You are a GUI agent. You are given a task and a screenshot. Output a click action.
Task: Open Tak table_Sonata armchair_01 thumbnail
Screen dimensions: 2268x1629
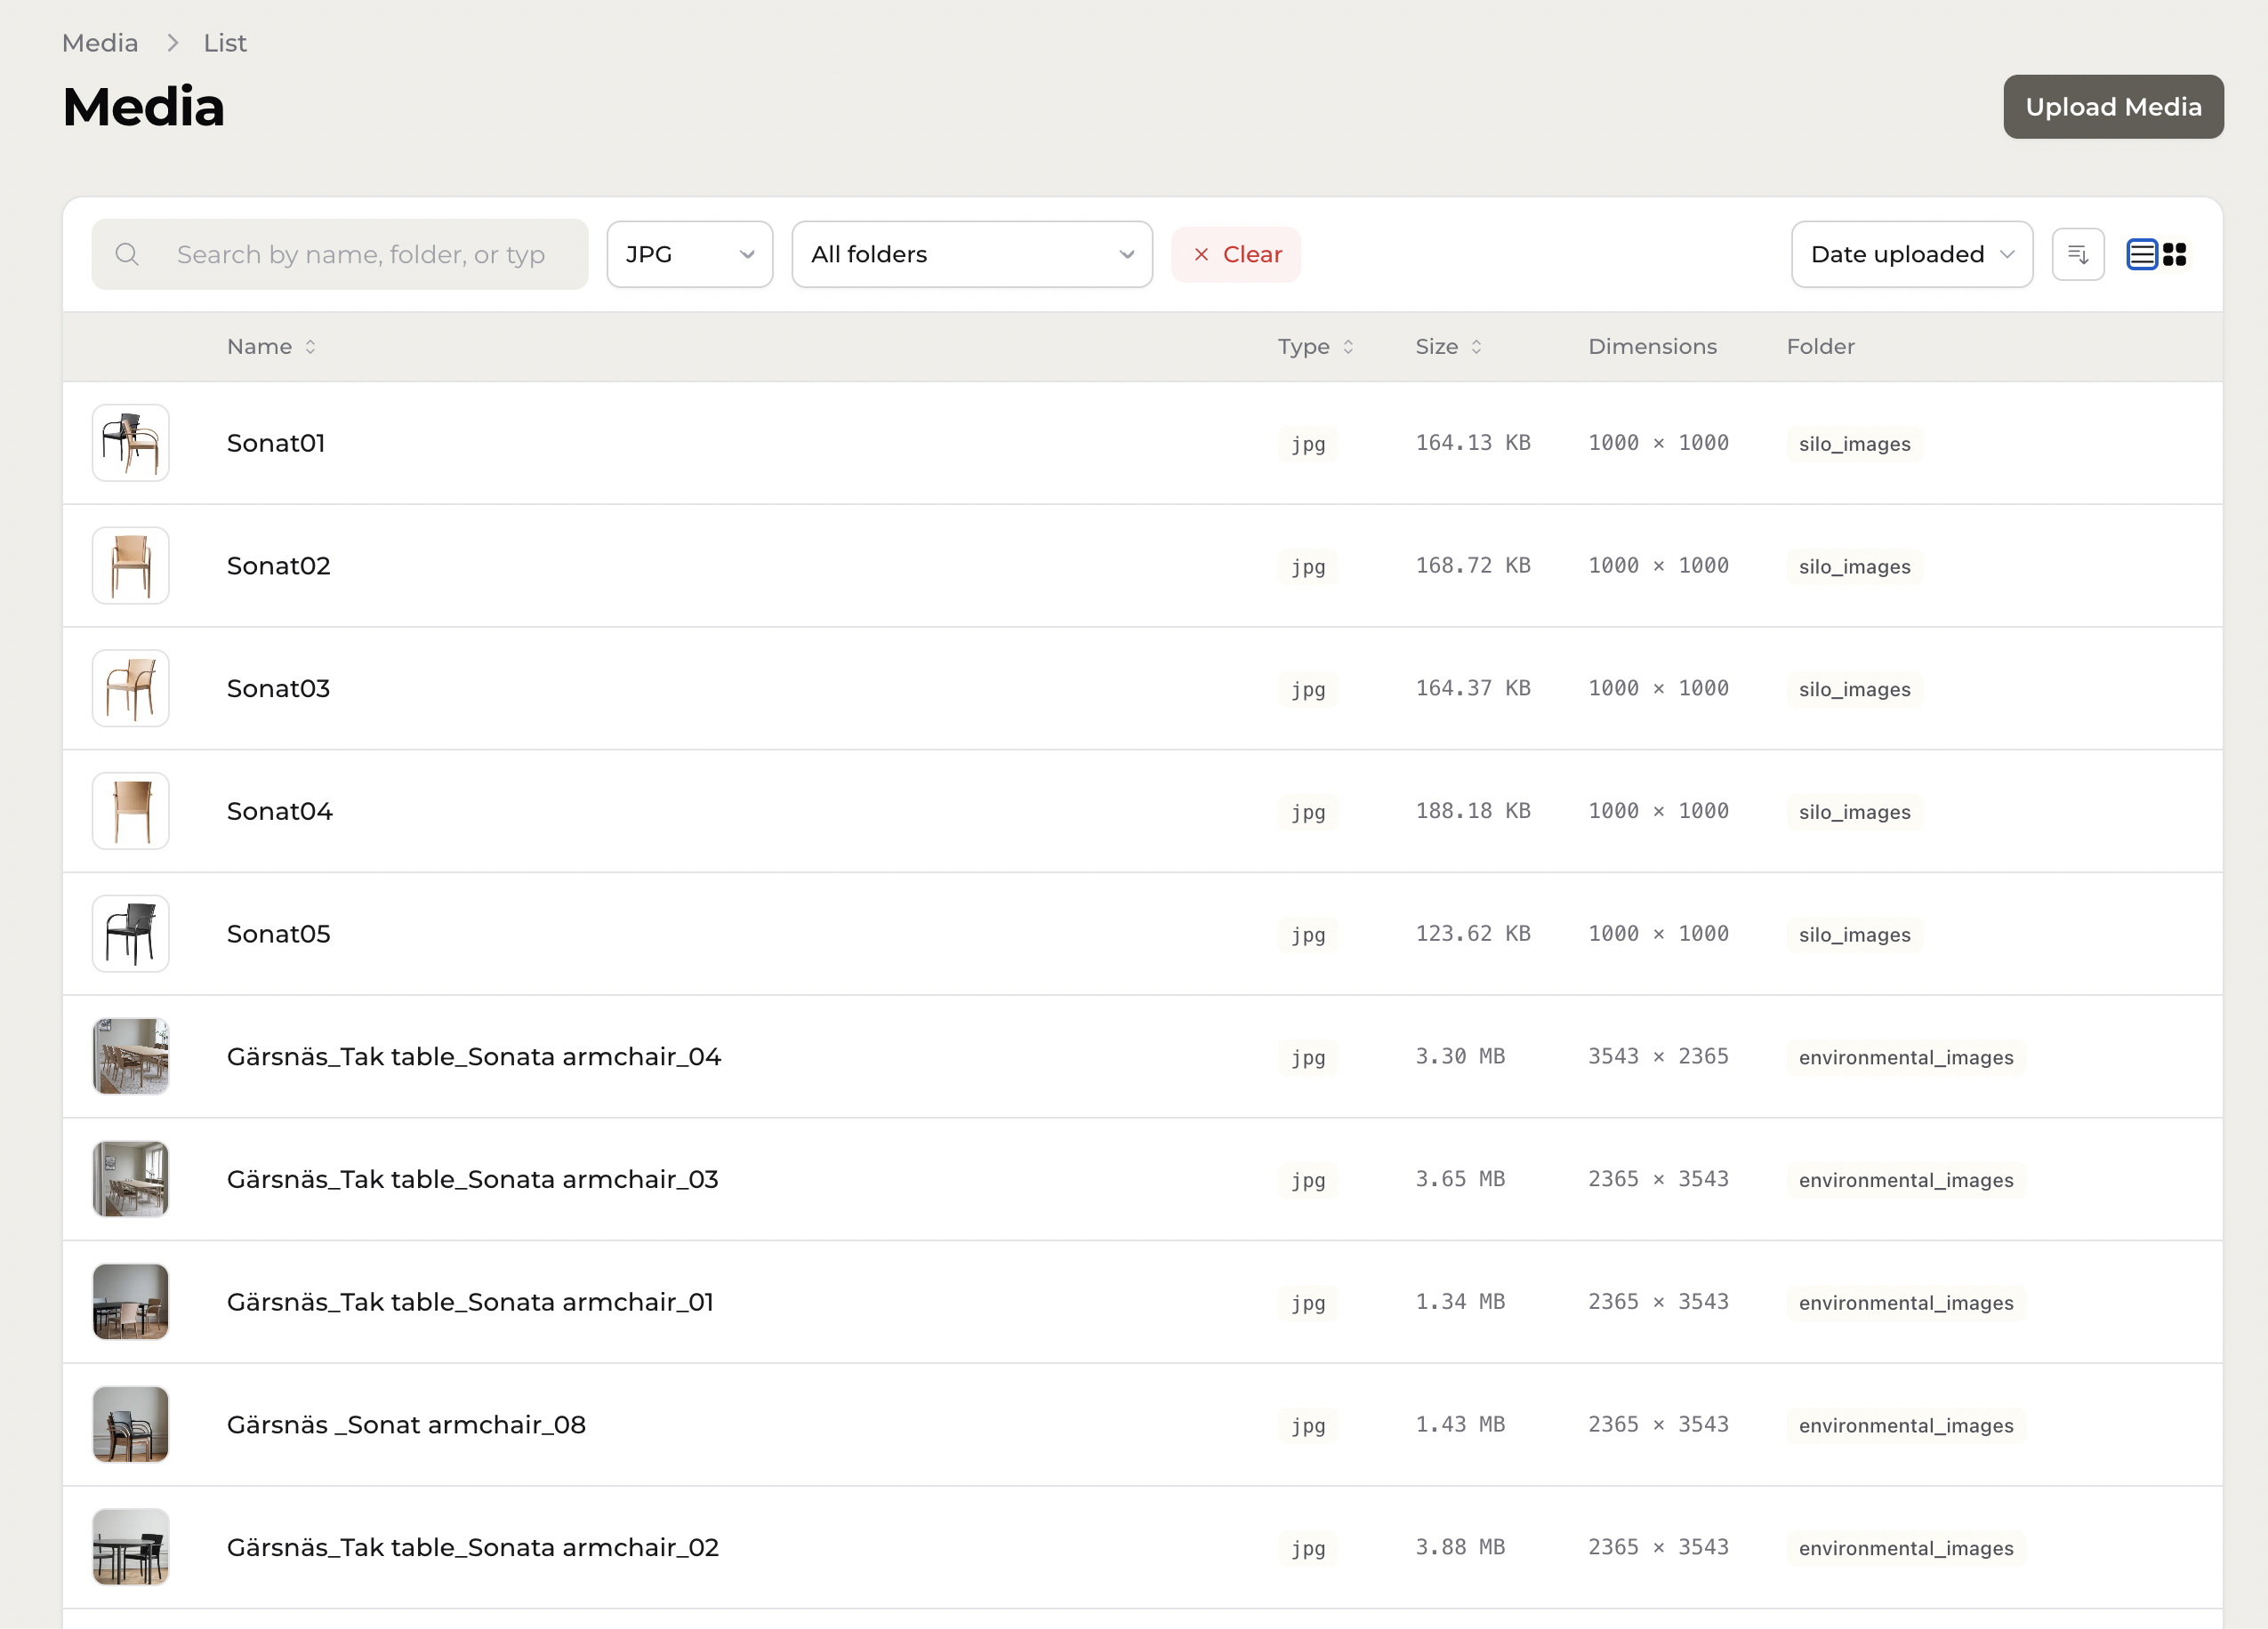(x=131, y=1302)
